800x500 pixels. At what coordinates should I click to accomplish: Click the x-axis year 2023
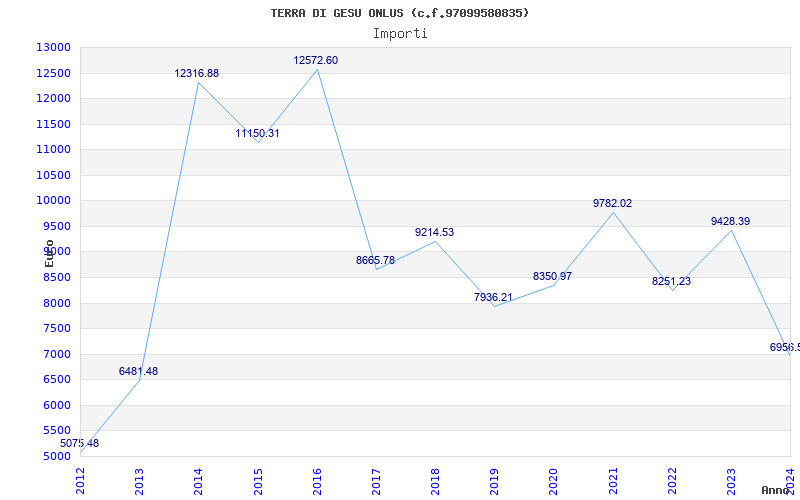pyautogui.click(x=731, y=482)
